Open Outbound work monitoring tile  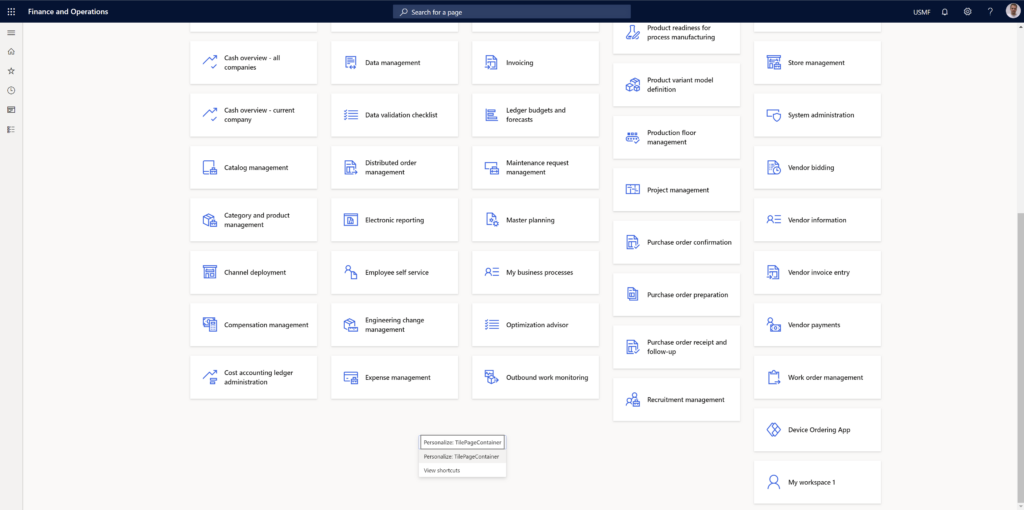536,377
